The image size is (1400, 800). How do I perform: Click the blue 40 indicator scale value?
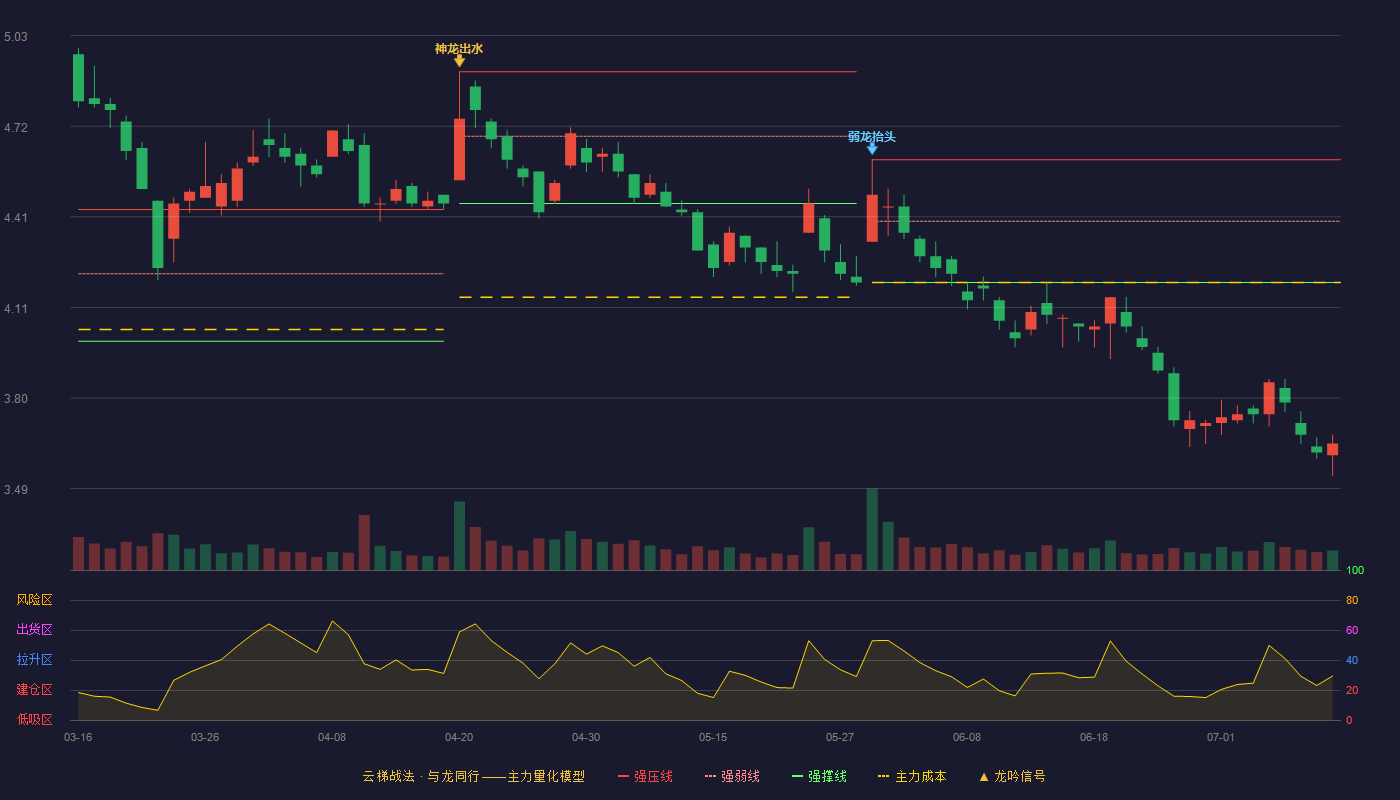[1352, 660]
